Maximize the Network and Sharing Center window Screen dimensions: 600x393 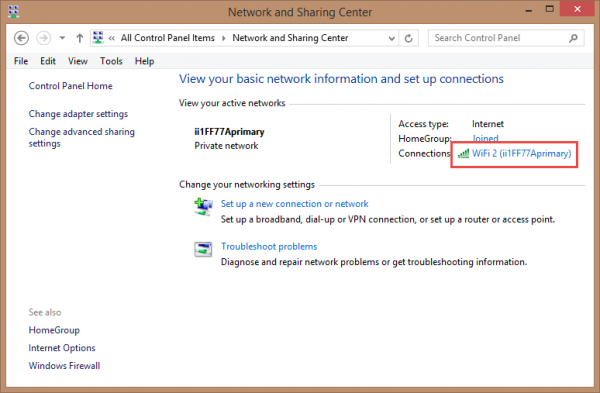click(x=549, y=10)
